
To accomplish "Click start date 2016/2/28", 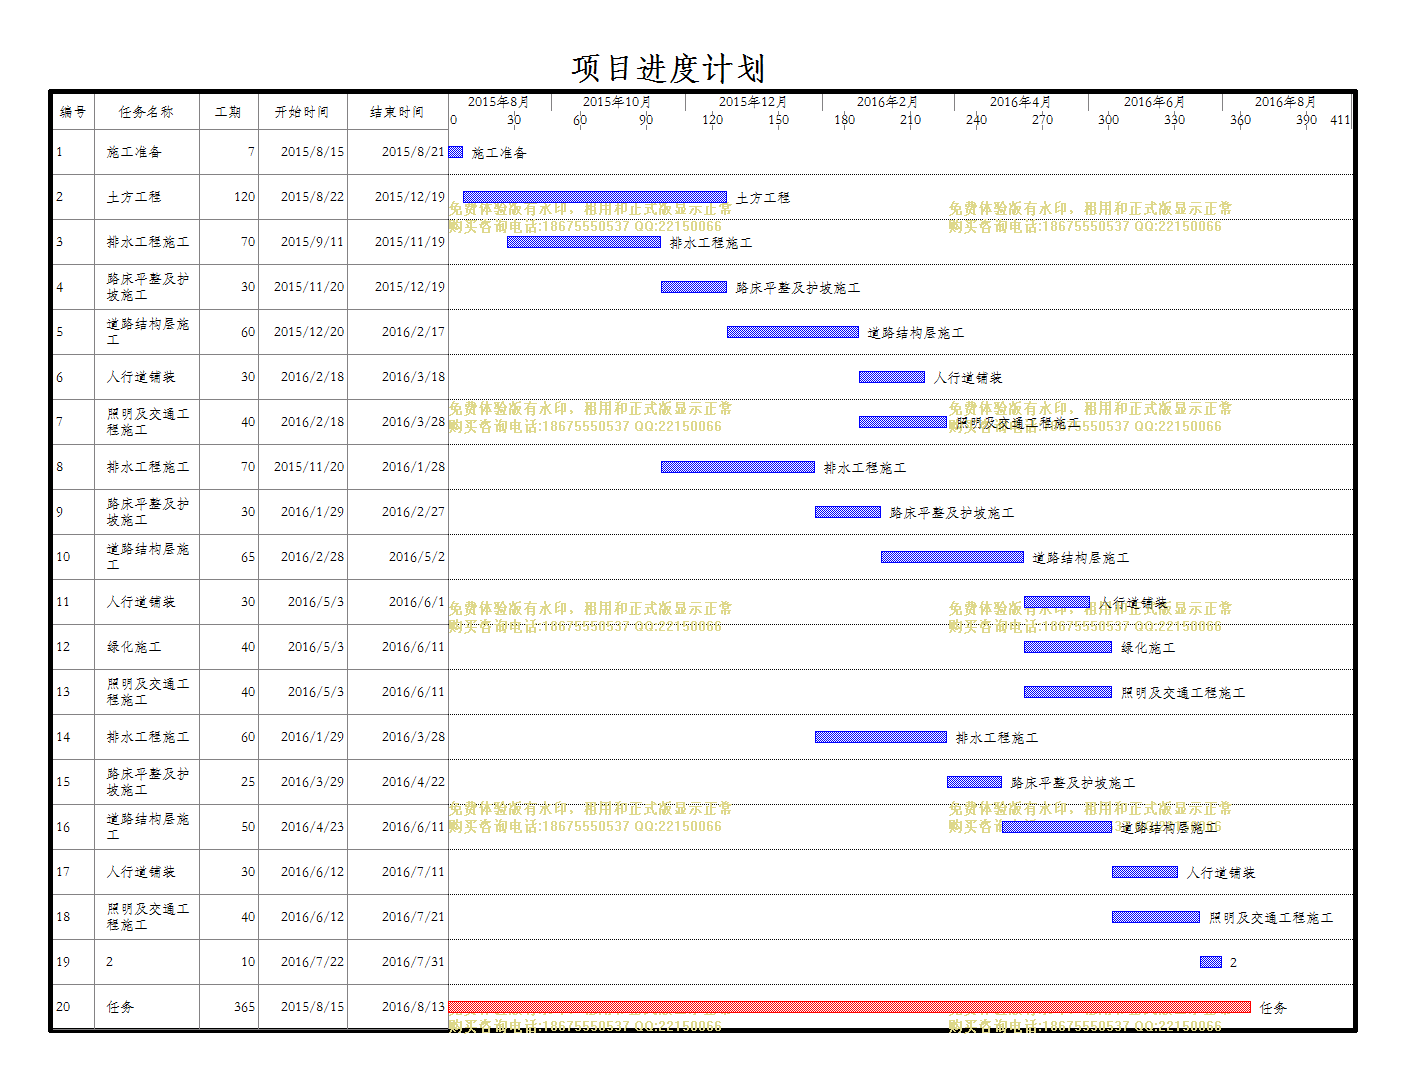I will (x=312, y=557).
